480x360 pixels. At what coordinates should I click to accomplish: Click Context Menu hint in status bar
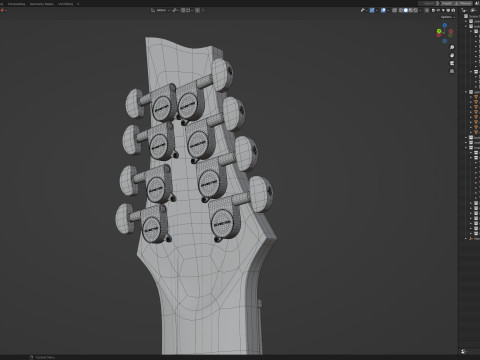pyautogui.click(x=42, y=357)
